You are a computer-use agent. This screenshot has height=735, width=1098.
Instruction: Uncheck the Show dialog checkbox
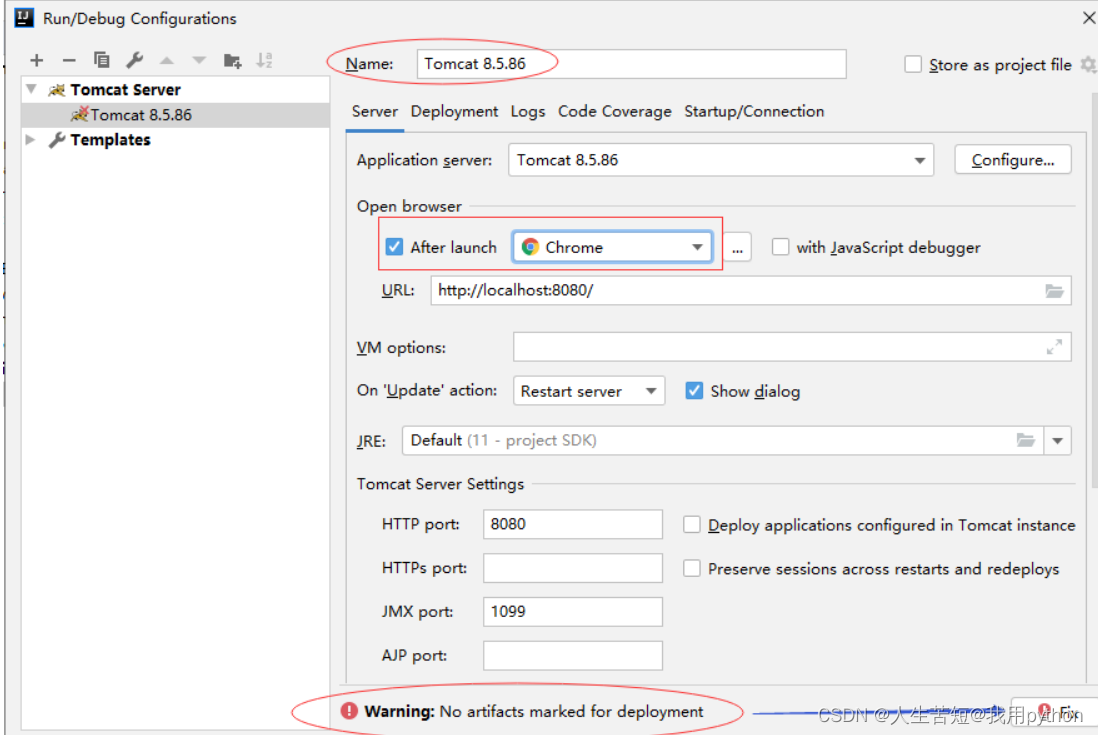coord(694,391)
